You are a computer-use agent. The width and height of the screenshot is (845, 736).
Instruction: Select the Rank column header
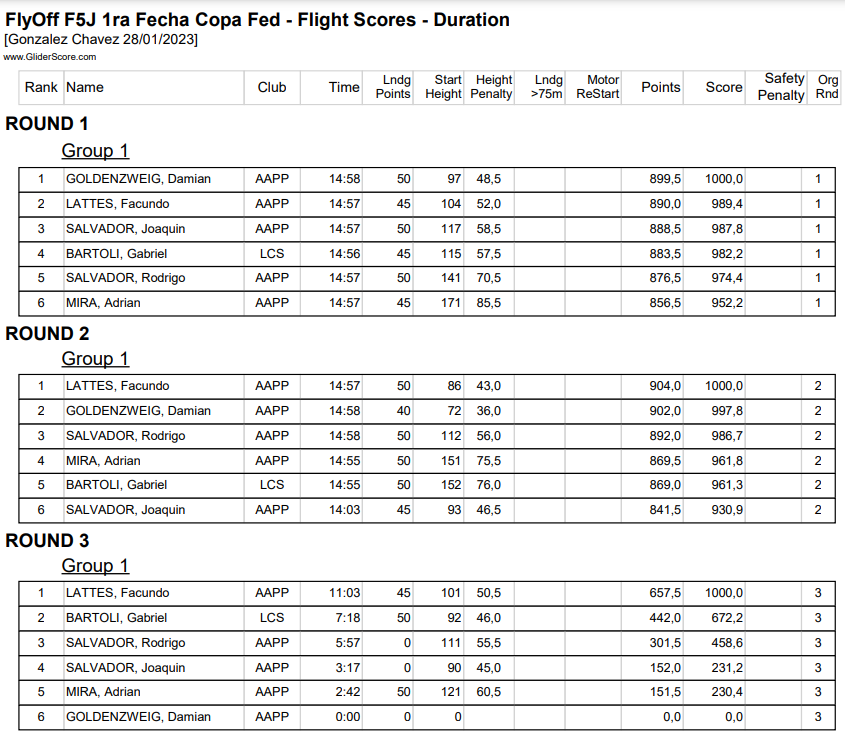point(41,87)
